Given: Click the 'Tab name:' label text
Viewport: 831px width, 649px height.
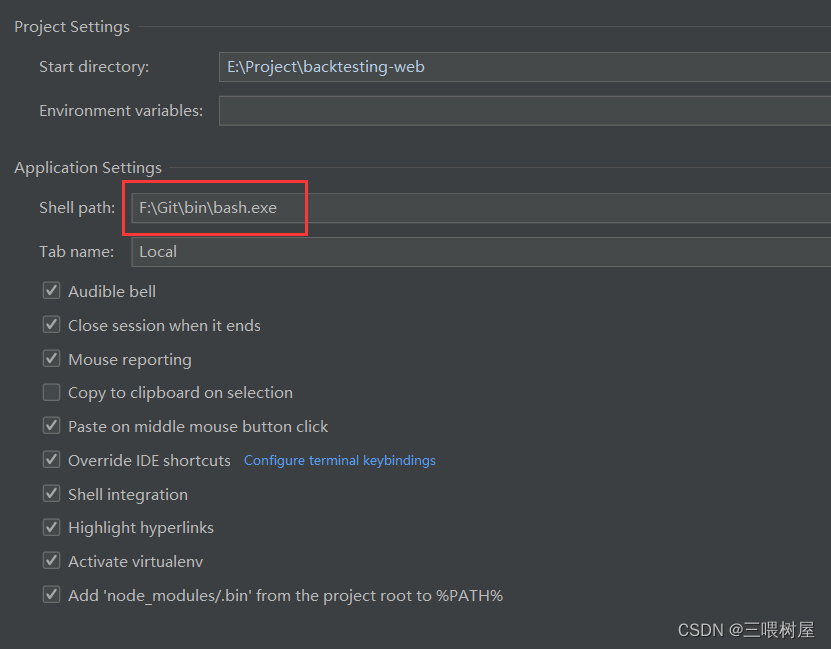Looking at the screenshot, I should 77,252.
